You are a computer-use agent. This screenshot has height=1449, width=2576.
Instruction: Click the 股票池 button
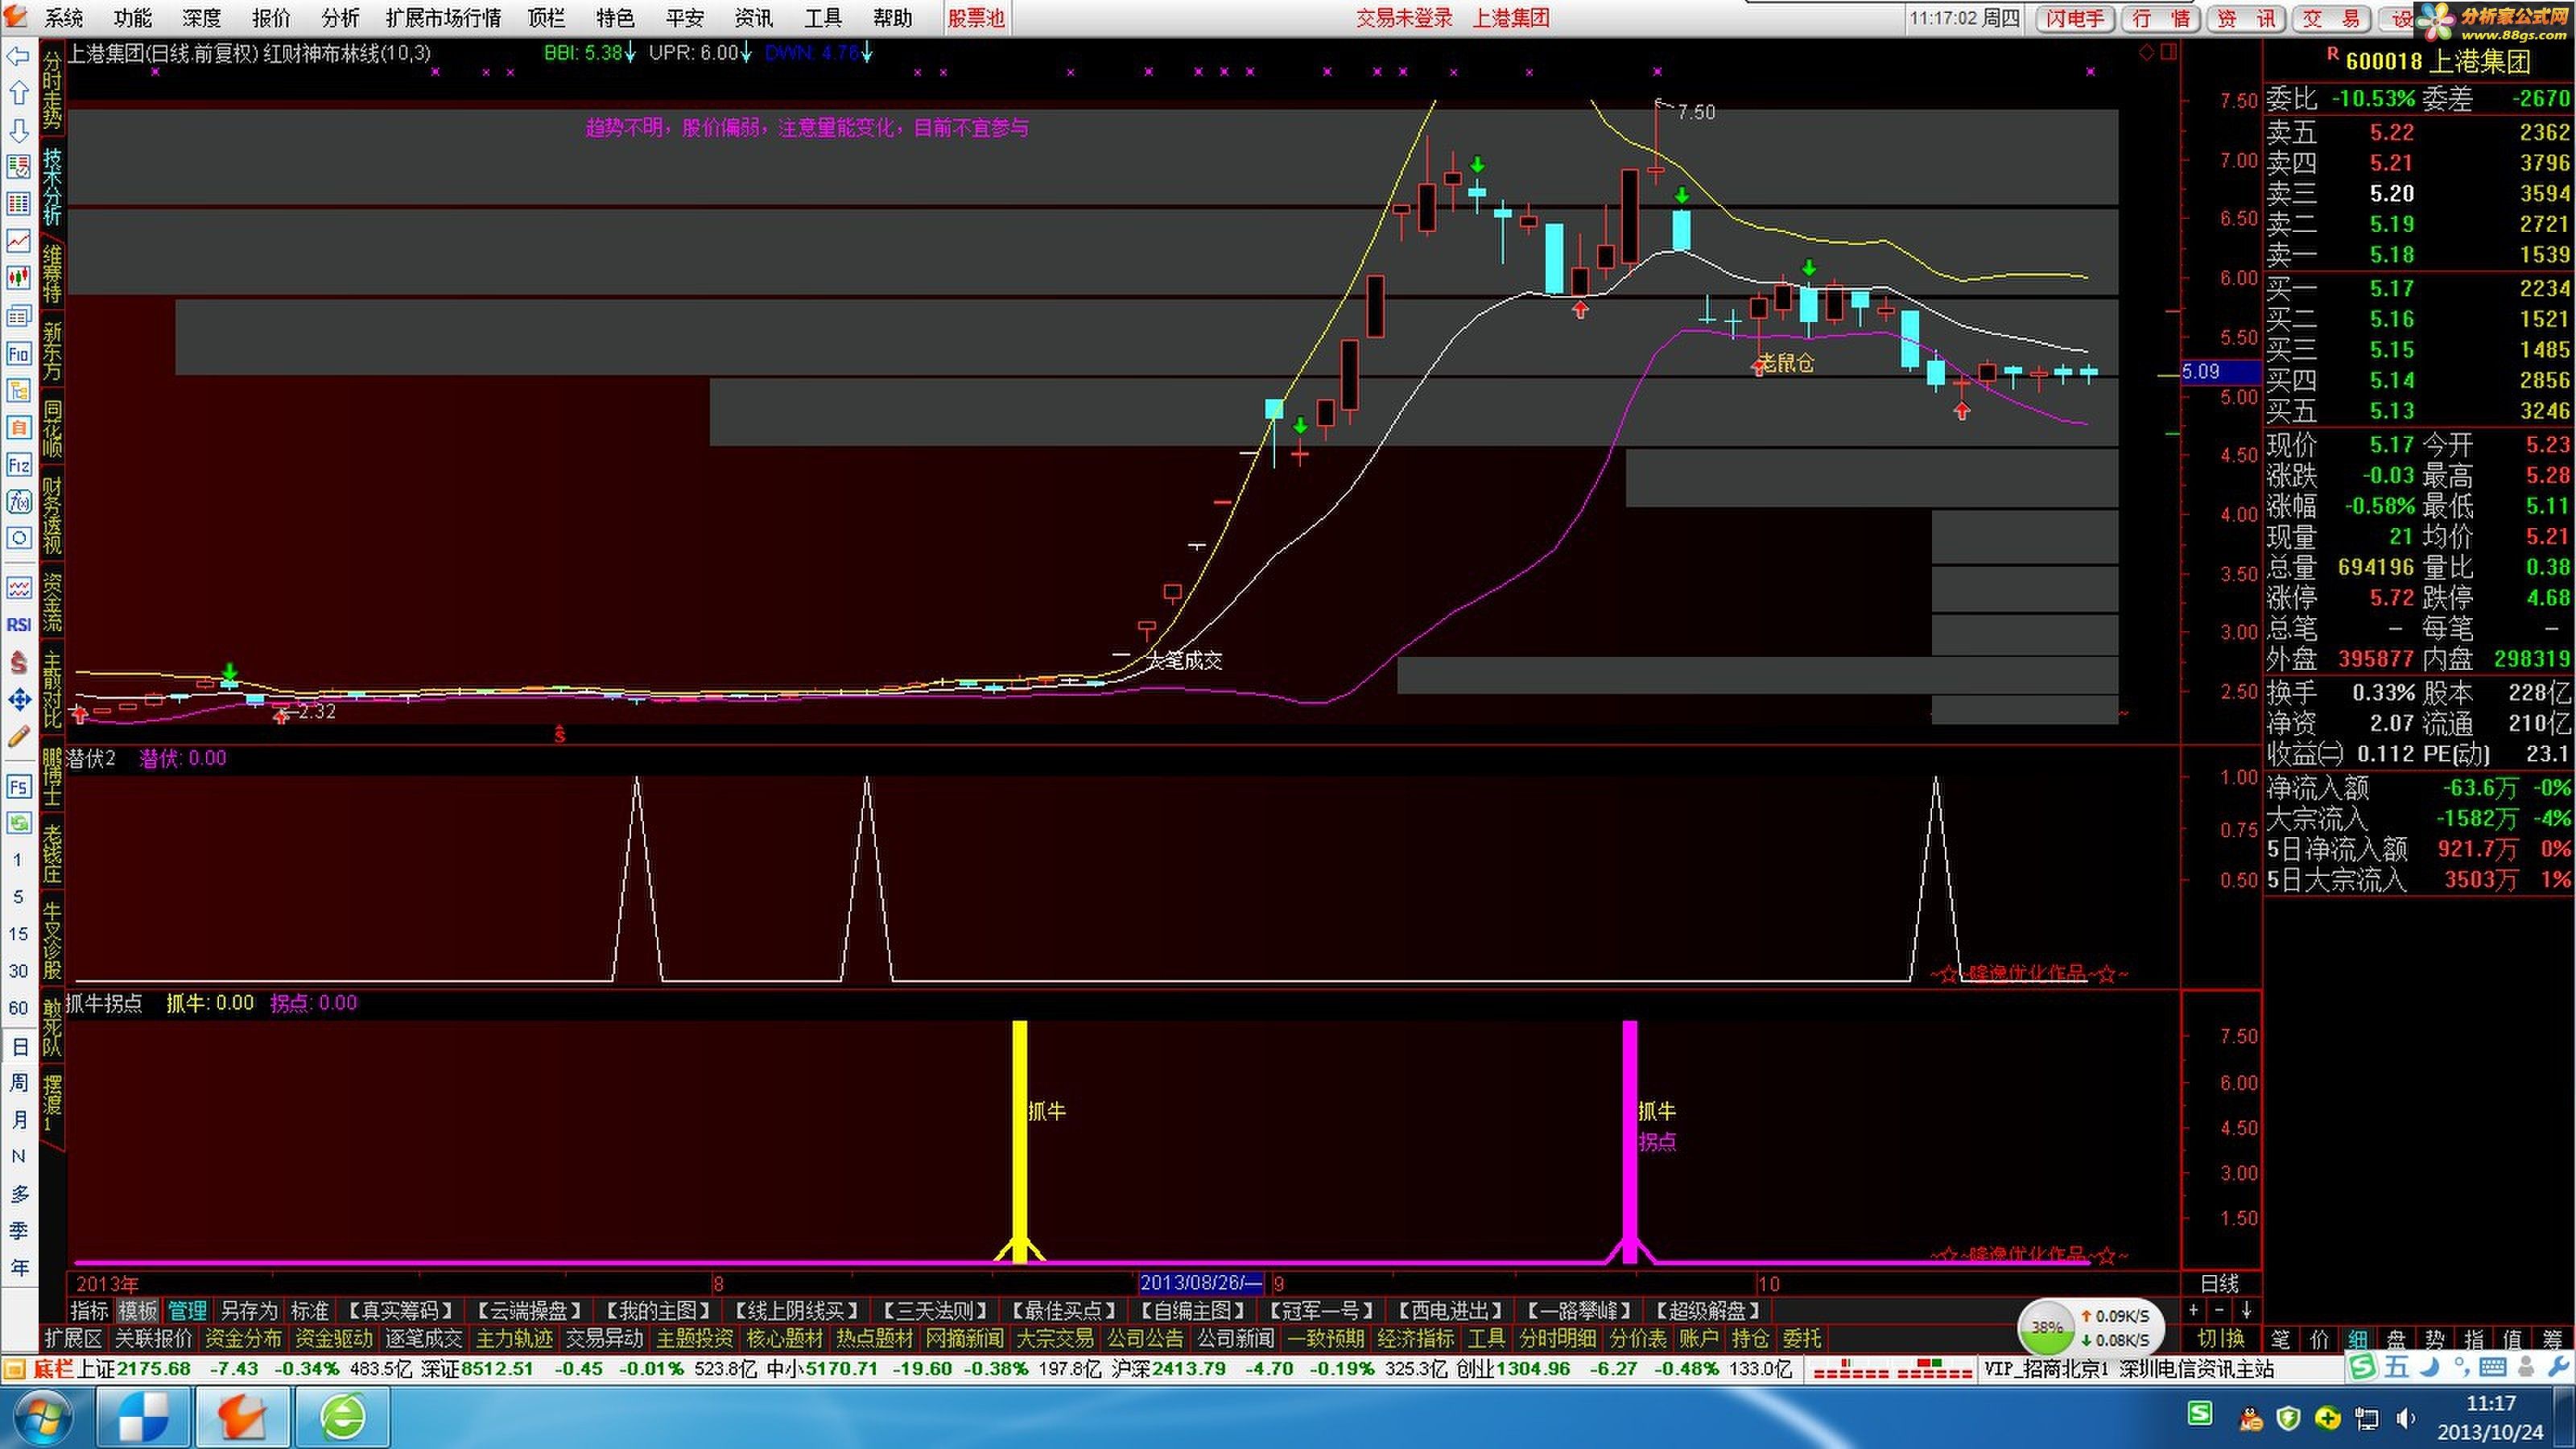[x=976, y=18]
